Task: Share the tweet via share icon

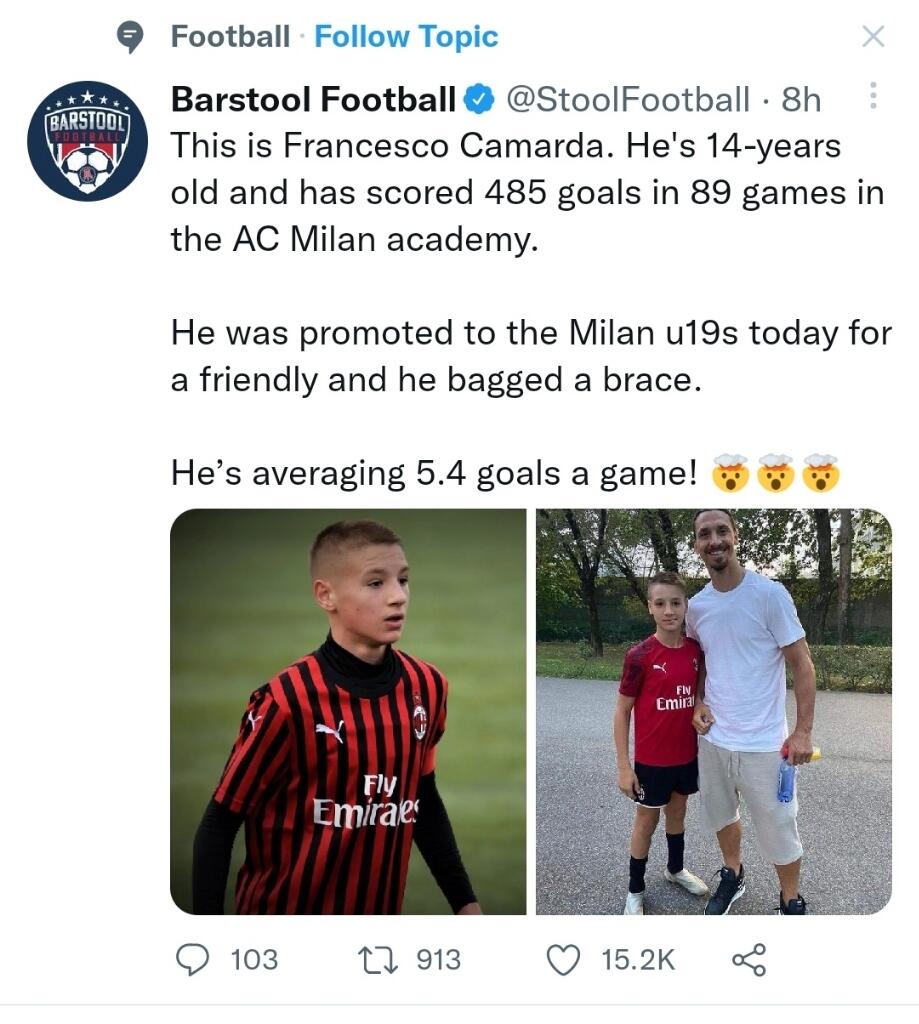Action: (749, 960)
